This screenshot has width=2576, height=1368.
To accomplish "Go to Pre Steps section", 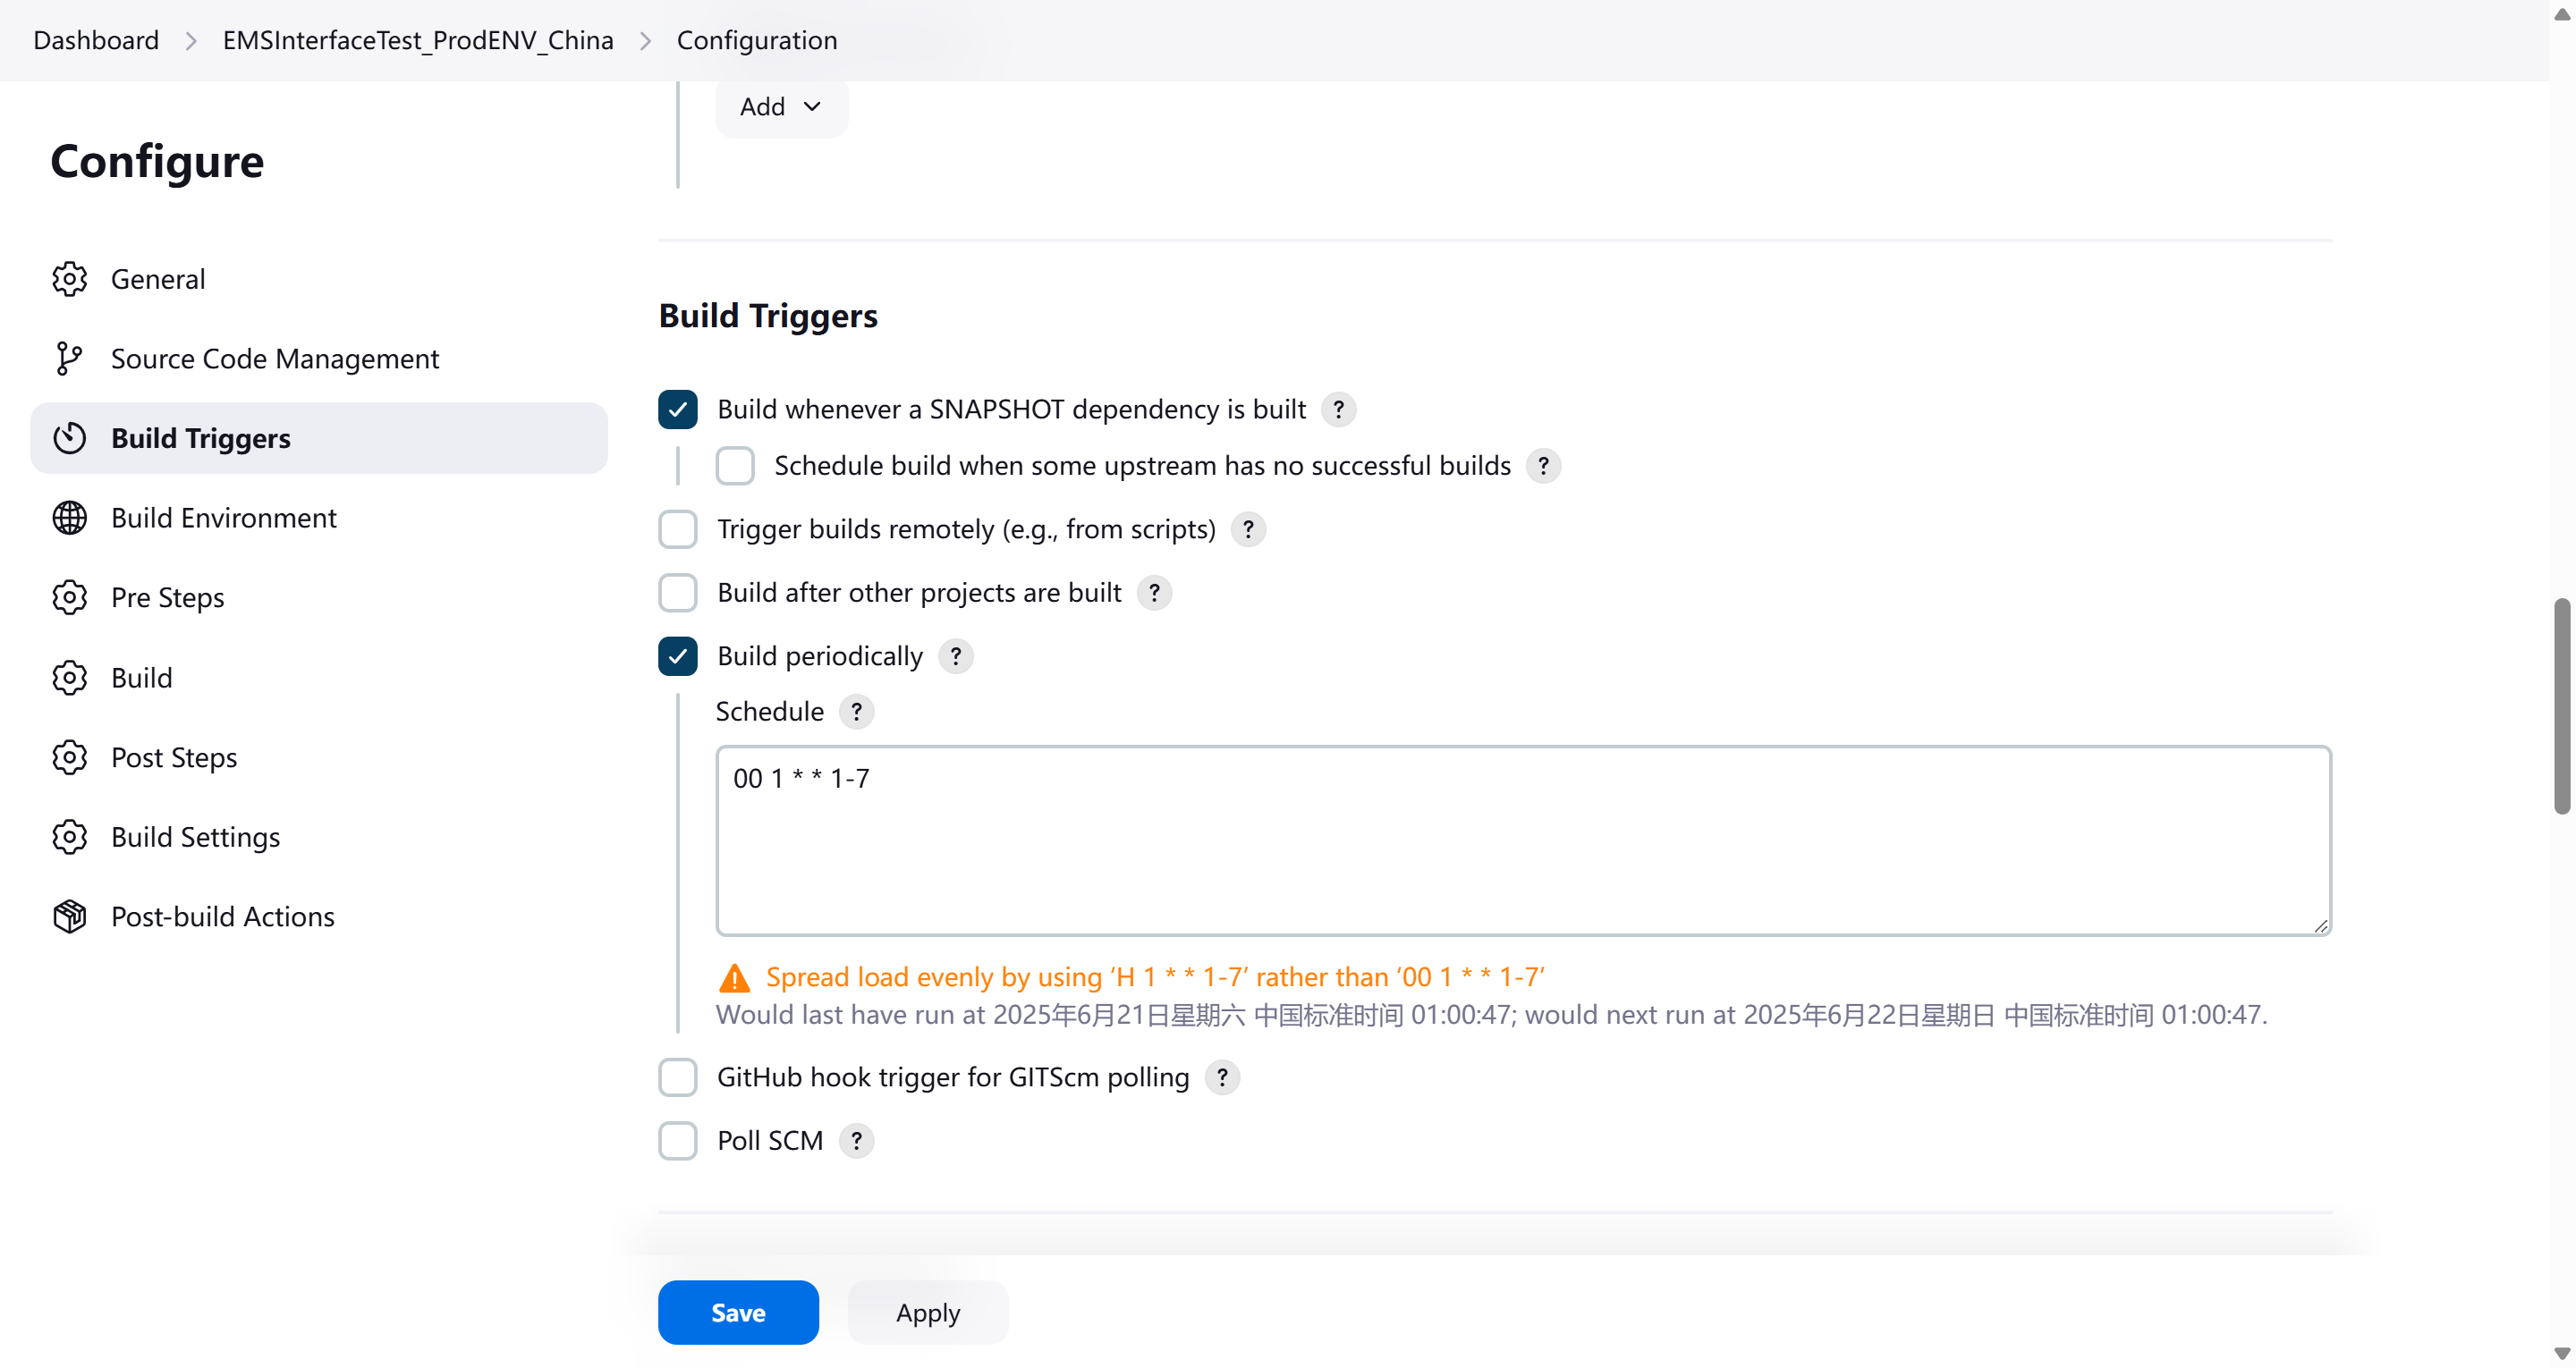I will tap(167, 597).
